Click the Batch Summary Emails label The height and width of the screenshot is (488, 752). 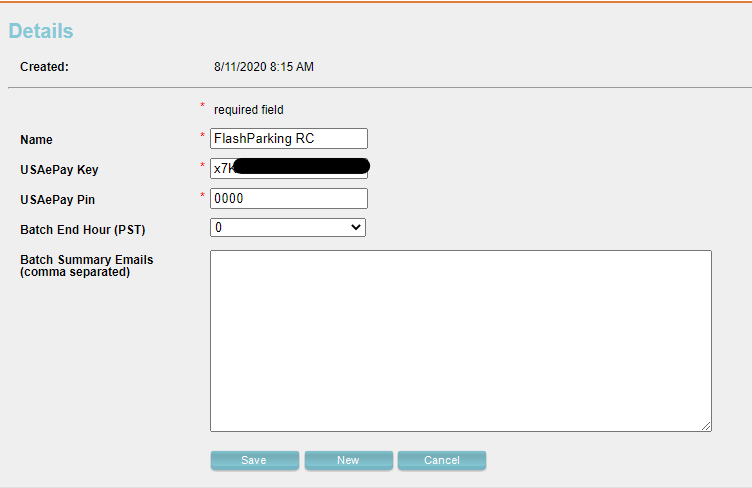[86, 260]
